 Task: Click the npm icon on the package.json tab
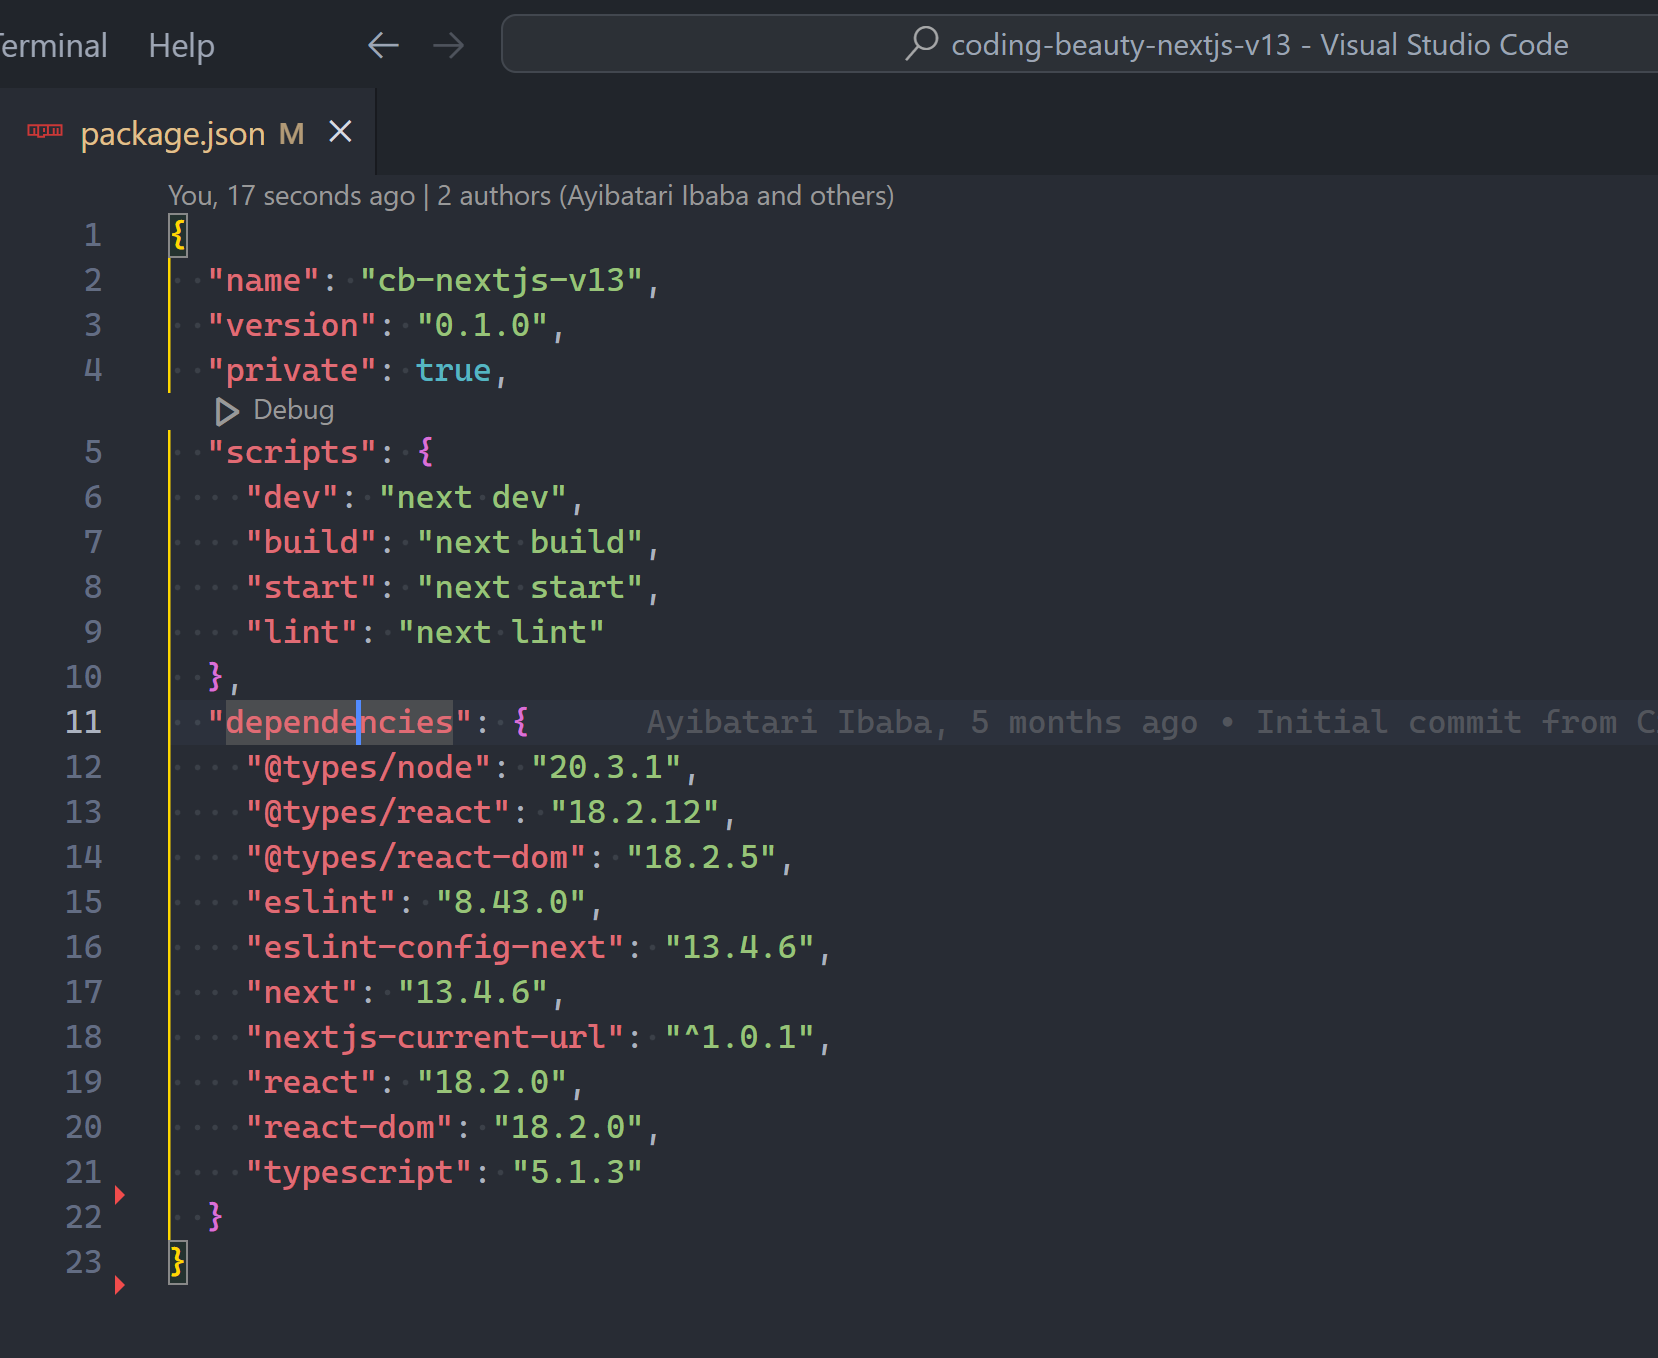click(x=44, y=131)
